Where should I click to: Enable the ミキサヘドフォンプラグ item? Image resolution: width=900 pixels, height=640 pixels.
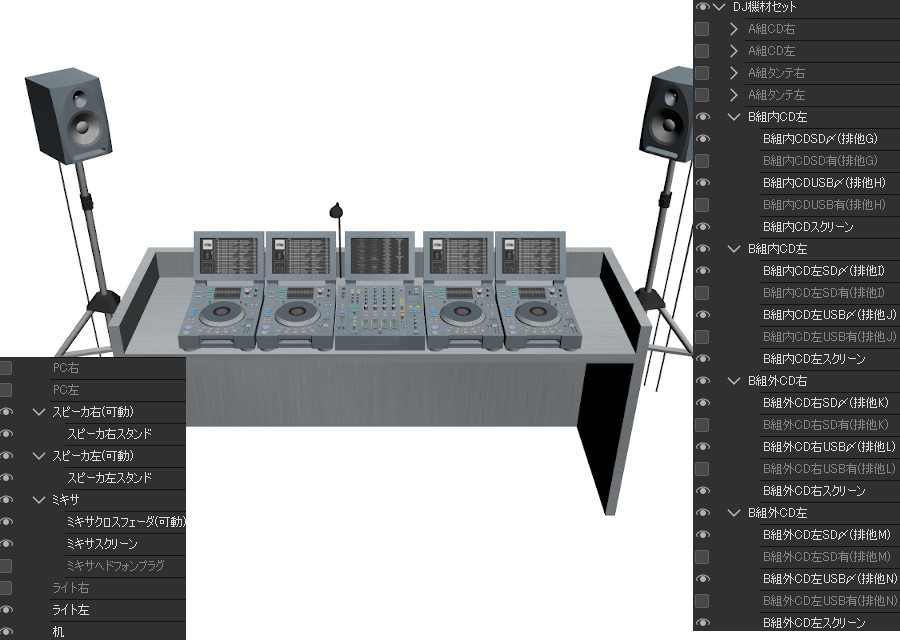click(x=8, y=566)
